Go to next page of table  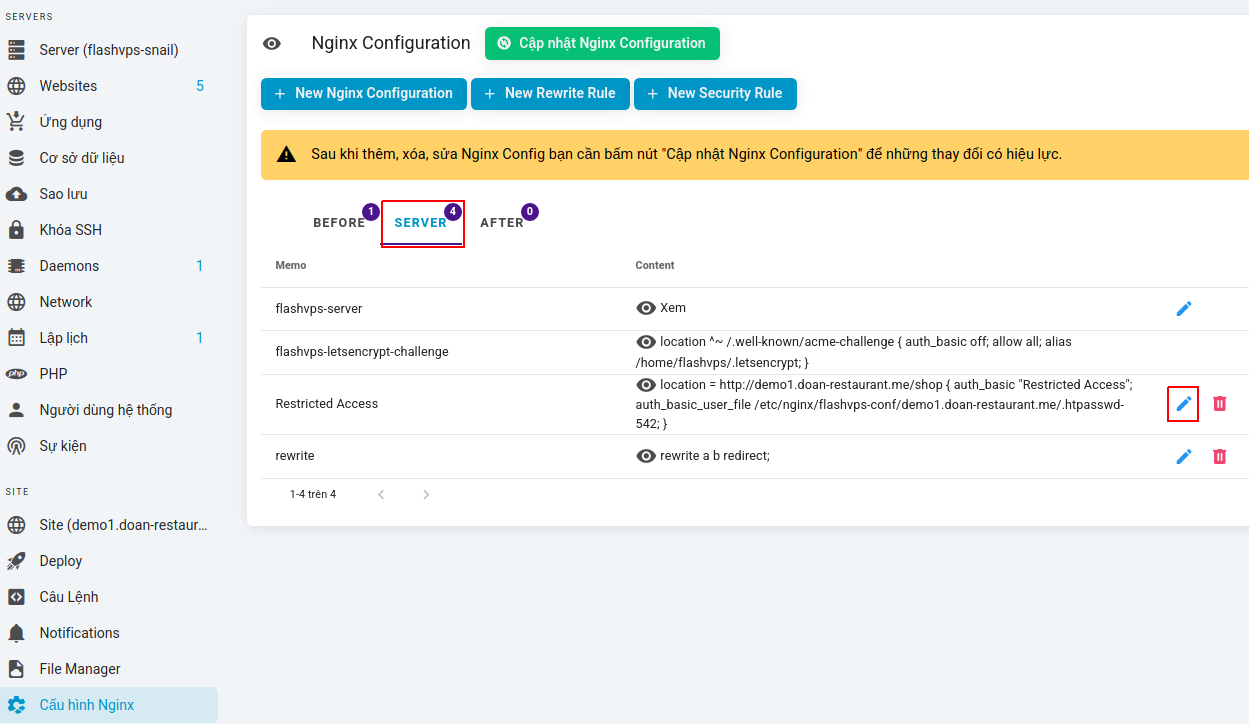426,494
